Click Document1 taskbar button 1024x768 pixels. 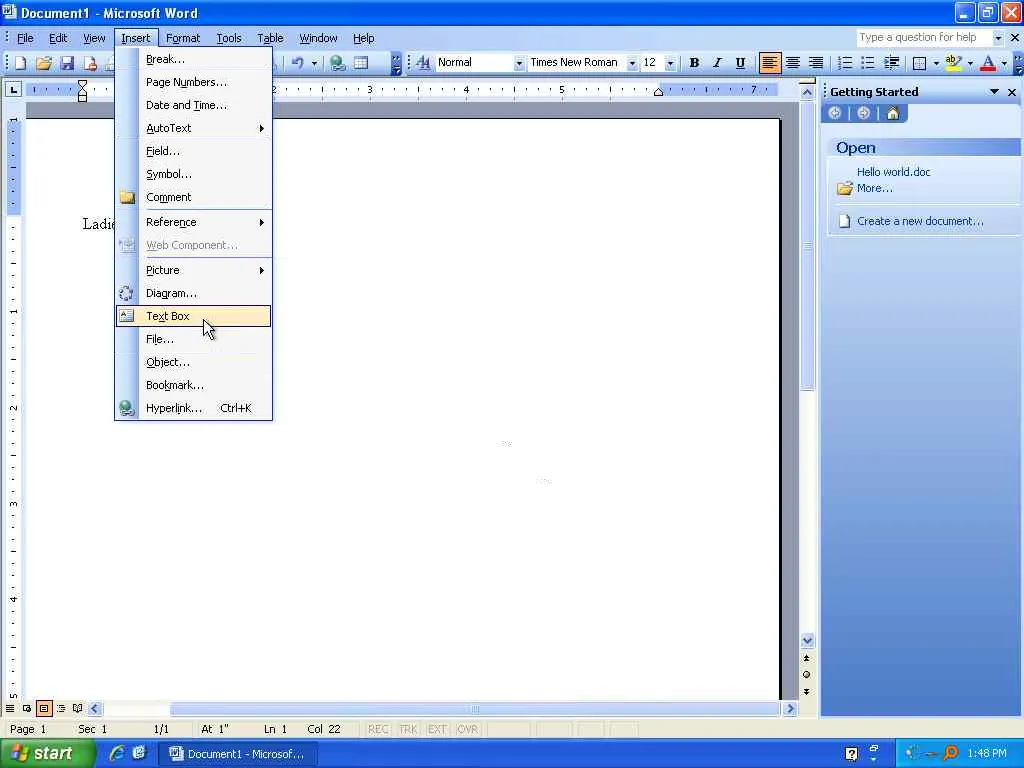pyautogui.click(x=238, y=754)
